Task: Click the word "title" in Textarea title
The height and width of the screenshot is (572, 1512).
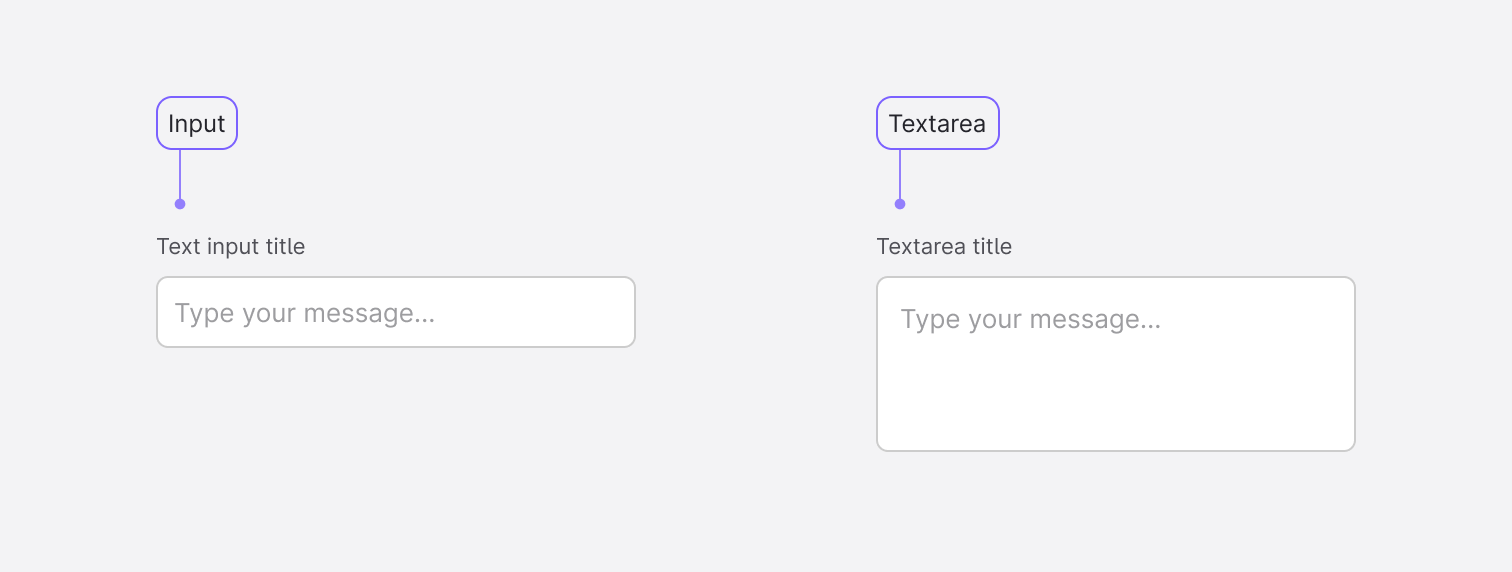Action: coord(991,246)
